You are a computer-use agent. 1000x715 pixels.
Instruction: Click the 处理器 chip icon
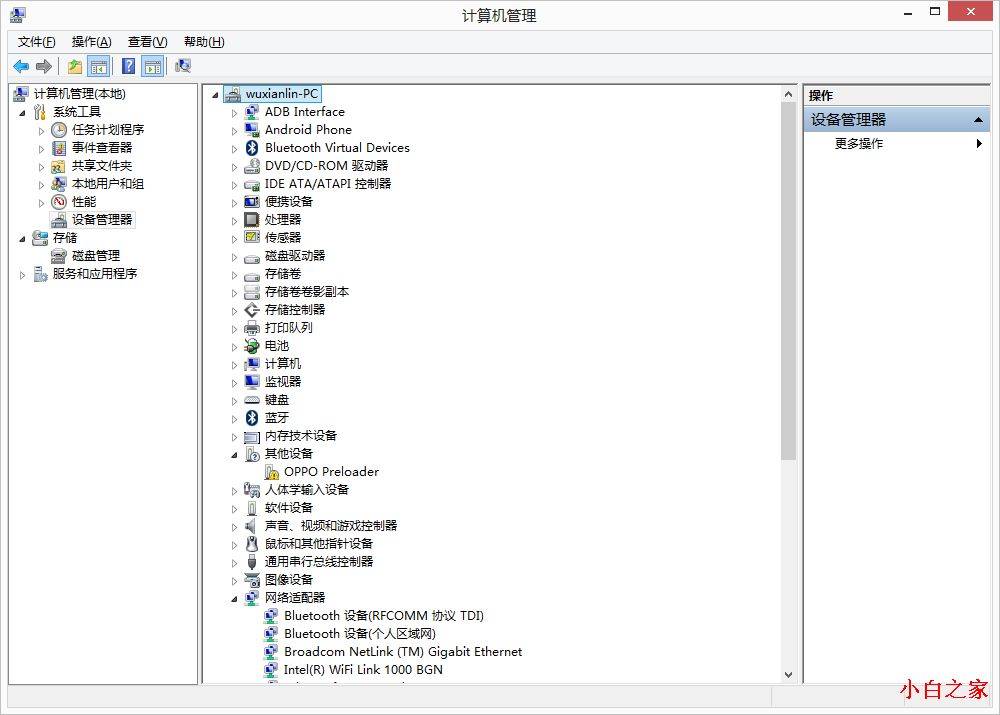click(253, 220)
